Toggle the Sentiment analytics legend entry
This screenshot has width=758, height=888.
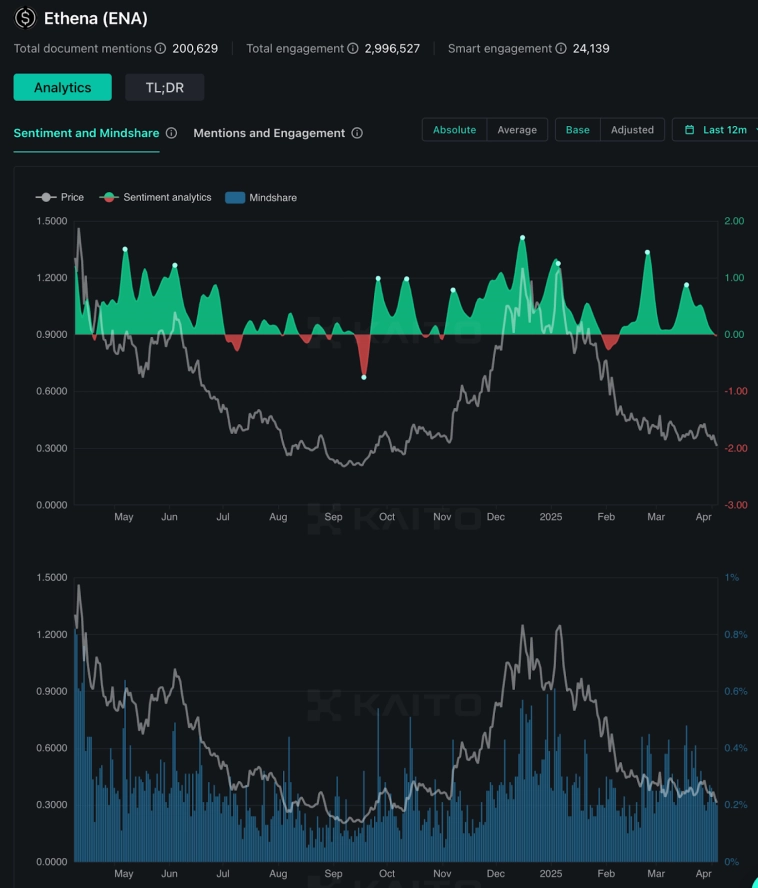coord(155,197)
